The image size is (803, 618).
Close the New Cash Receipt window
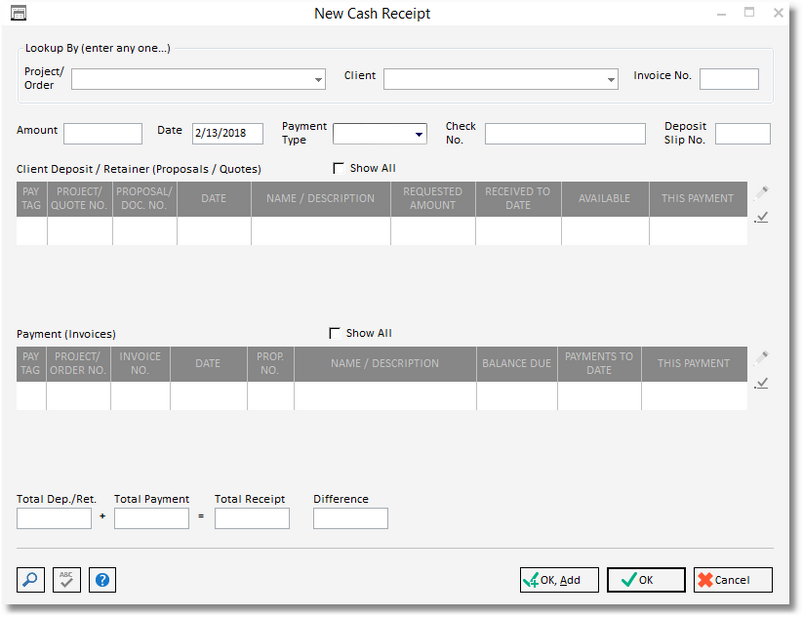tap(778, 13)
